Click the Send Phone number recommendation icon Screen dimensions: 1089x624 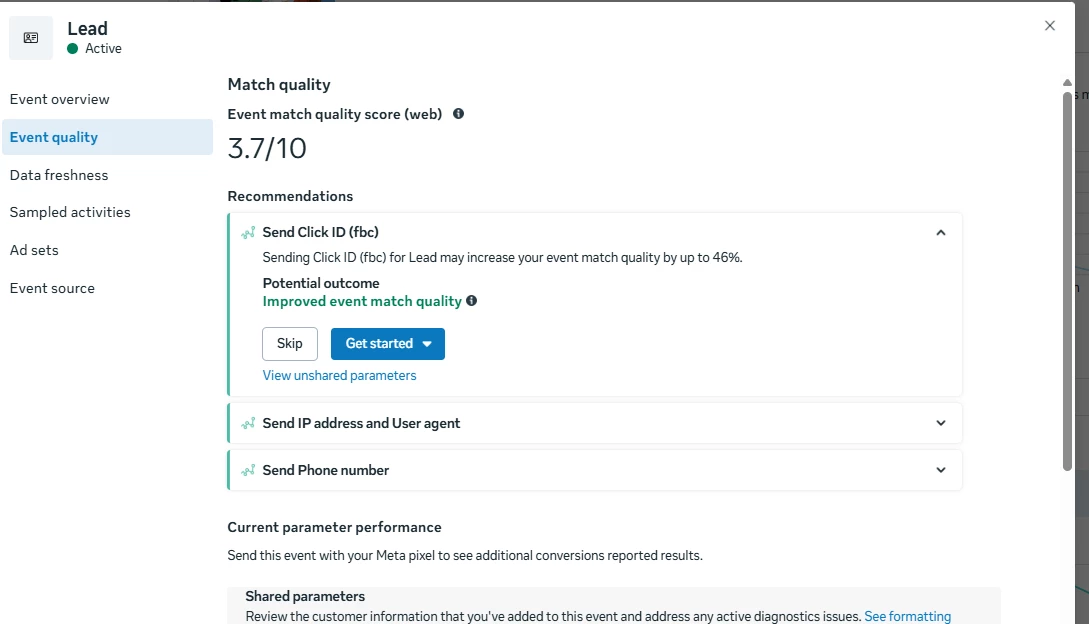tap(248, 470)
